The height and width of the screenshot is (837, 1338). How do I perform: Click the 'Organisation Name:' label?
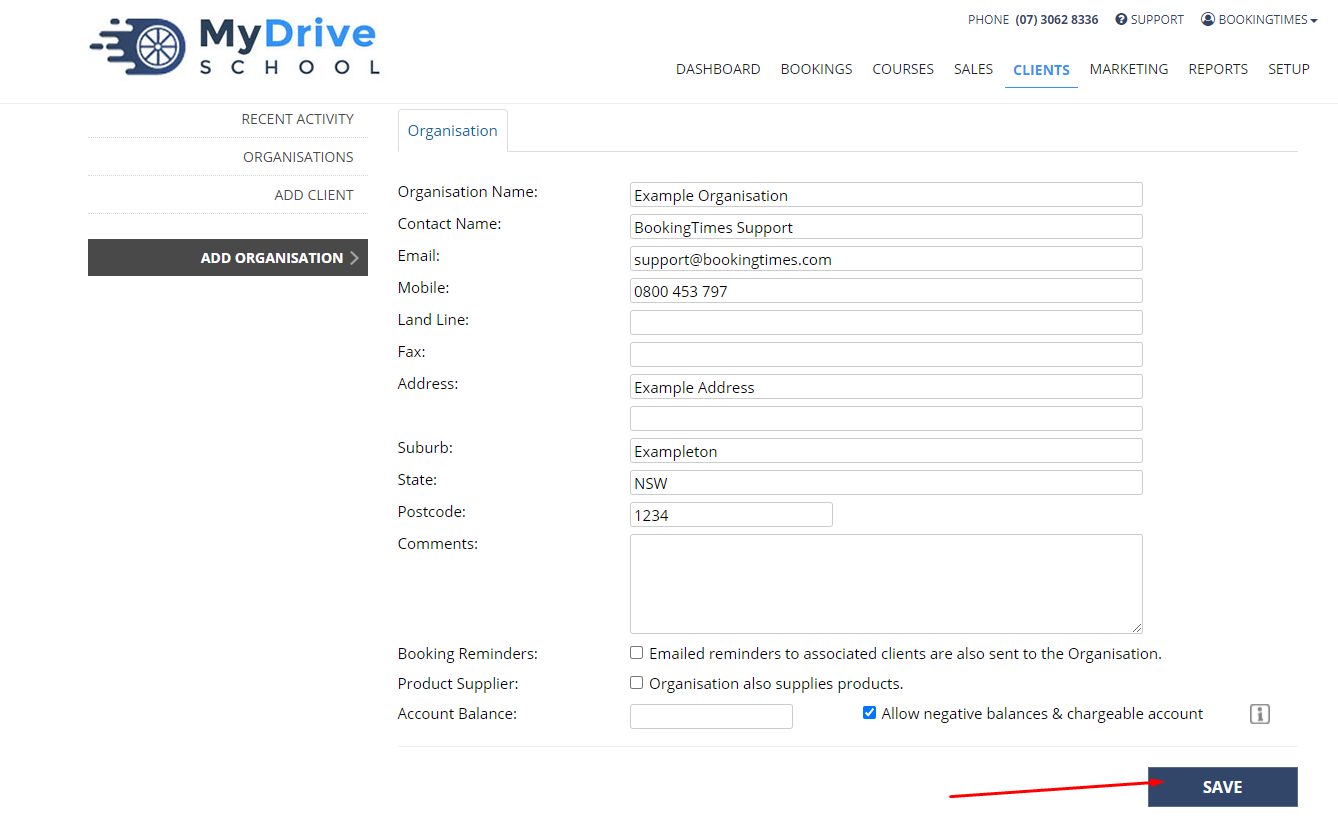coord(468,191)
